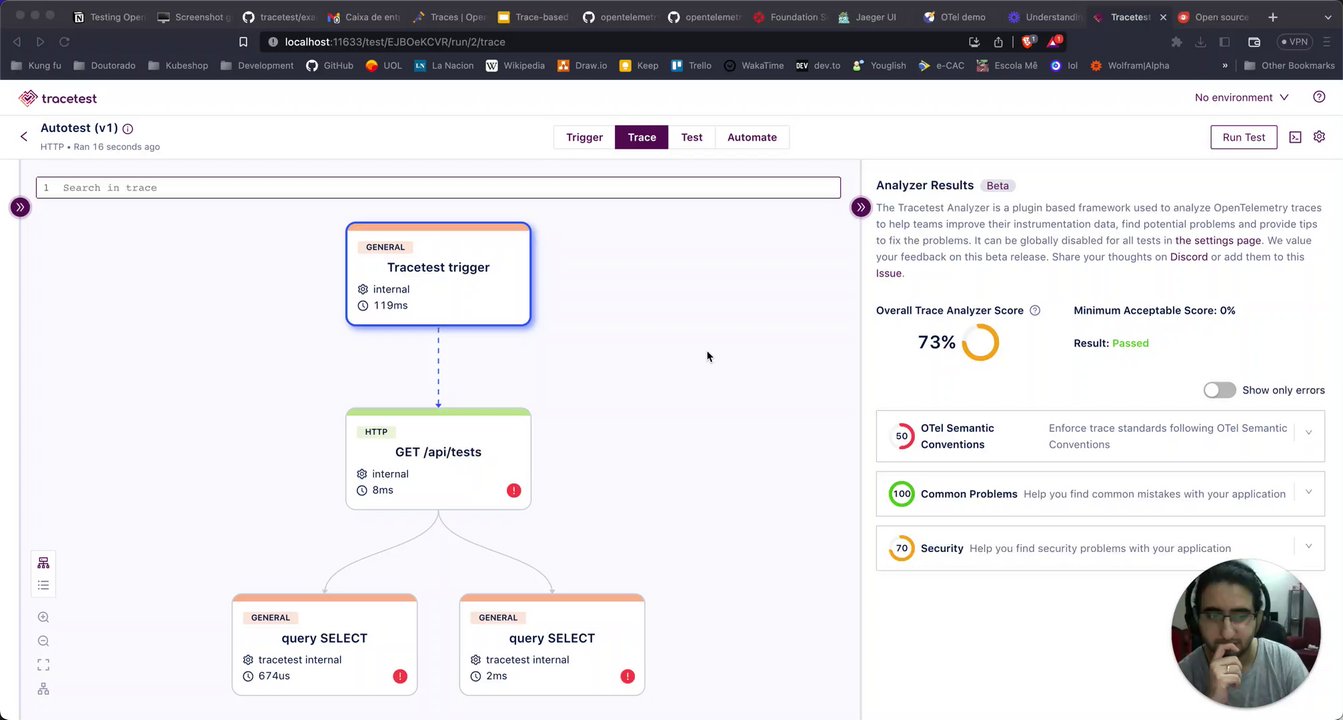Show more bookmarks with the overflow chevron
The width and height of the screenshot is (1343, 720).
click(x=1225, y=66)
